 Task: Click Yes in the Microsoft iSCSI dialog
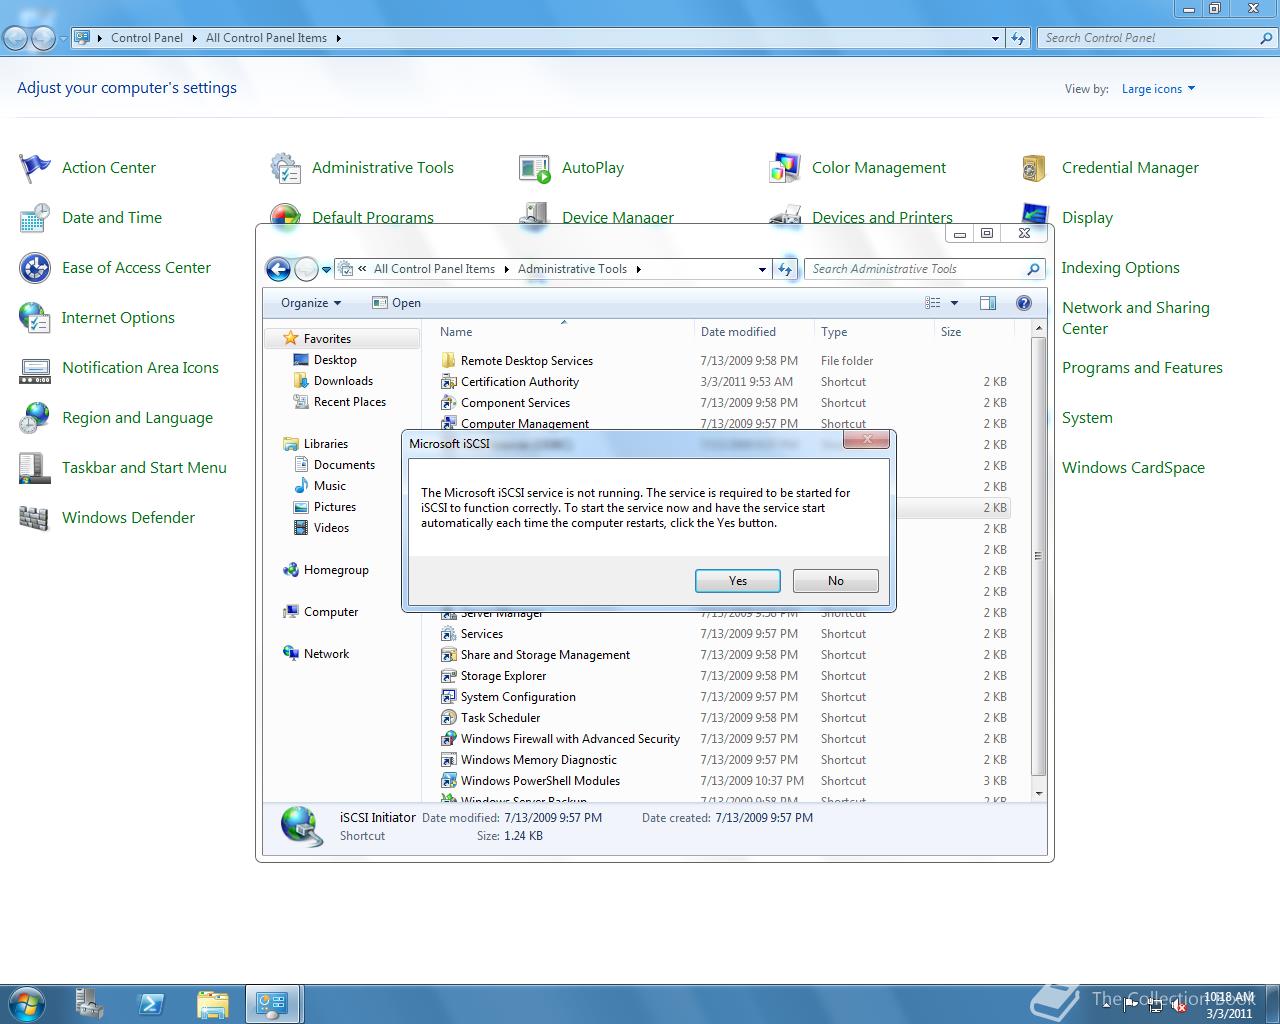coord(737,581)
